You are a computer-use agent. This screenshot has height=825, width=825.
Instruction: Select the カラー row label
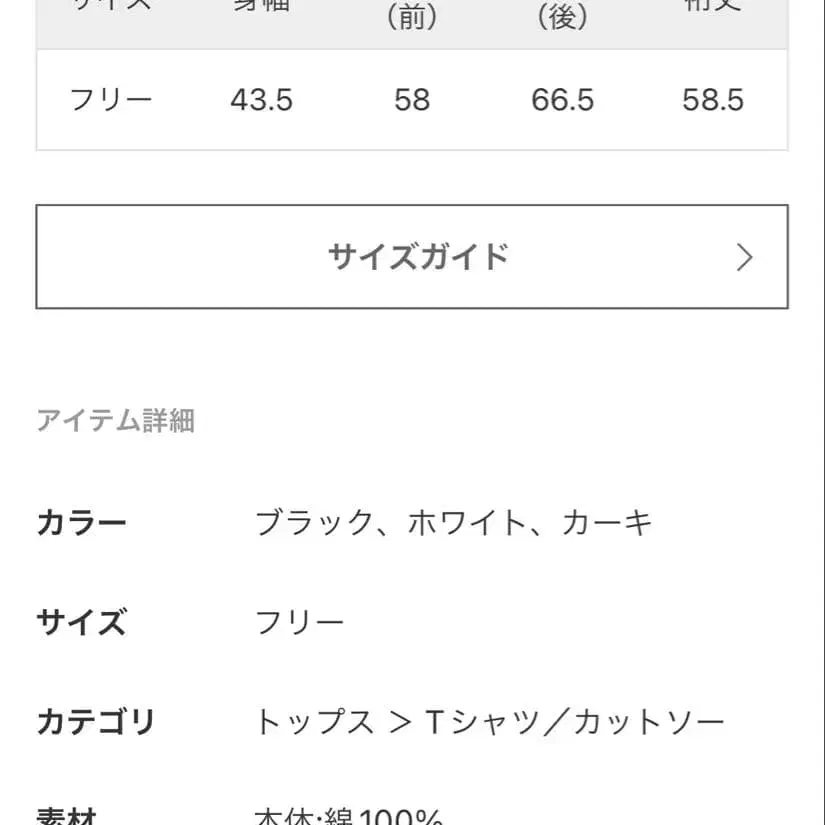tap(82, 520)
